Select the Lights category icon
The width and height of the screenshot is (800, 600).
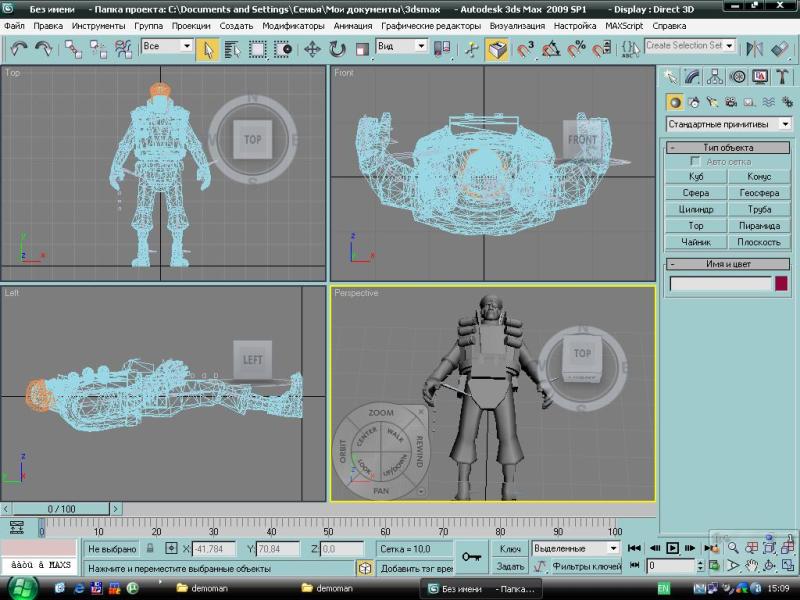[x=710, y=101]
